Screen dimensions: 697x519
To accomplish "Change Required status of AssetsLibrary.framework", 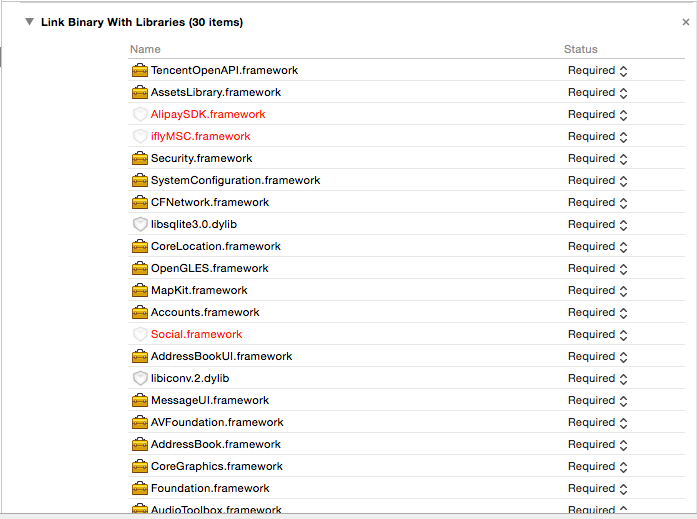I will (x=597, y=93).
